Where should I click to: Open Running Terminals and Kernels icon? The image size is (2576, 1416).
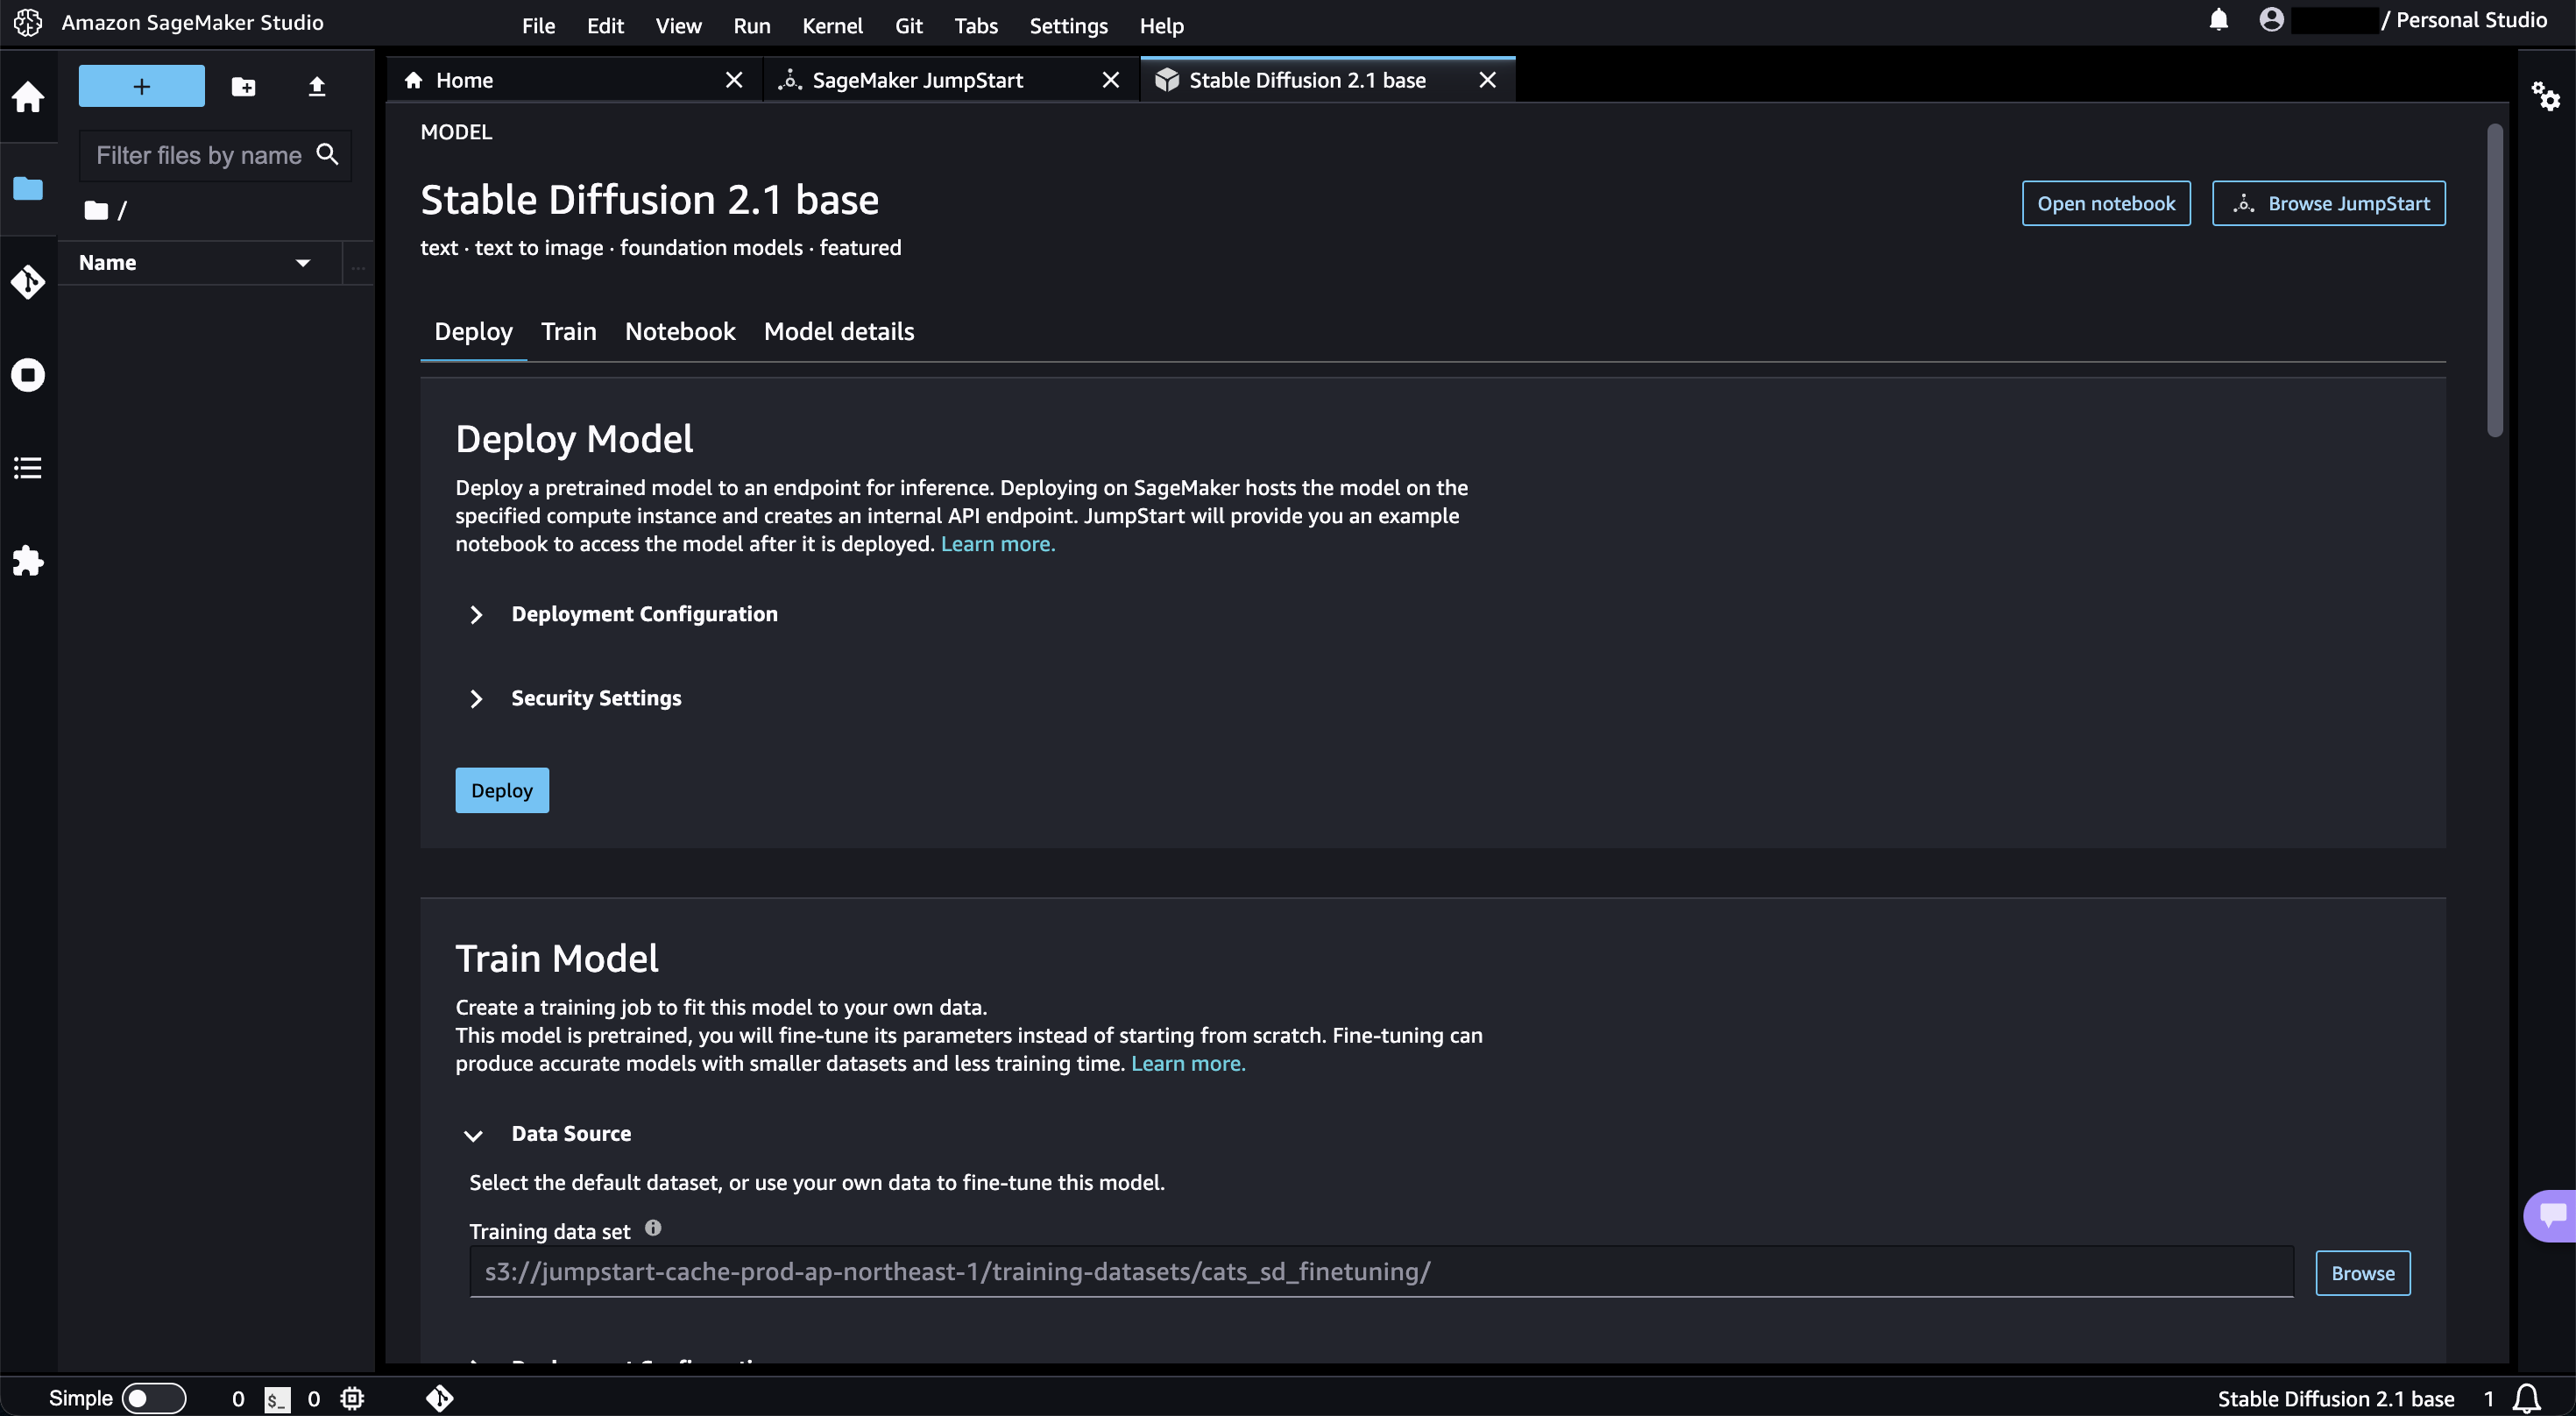[28, 375]
